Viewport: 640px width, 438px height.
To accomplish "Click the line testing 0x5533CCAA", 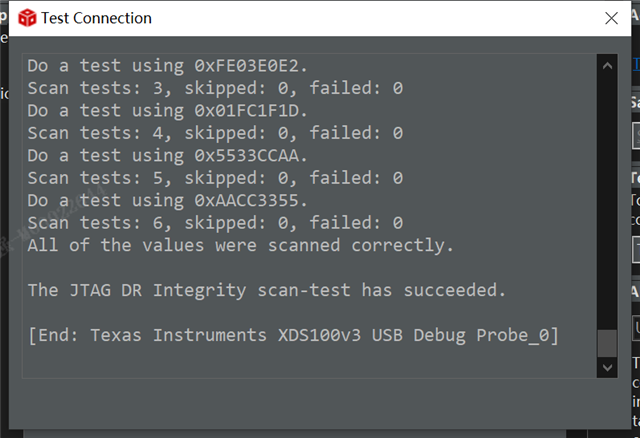I will [167, 155].
